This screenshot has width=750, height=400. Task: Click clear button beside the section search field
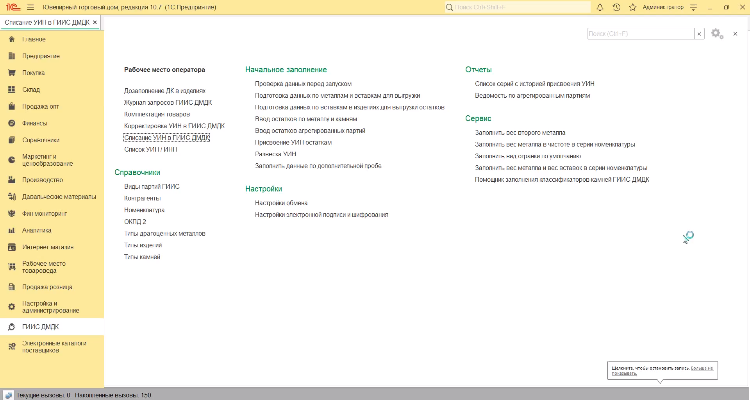coord(698,34)
